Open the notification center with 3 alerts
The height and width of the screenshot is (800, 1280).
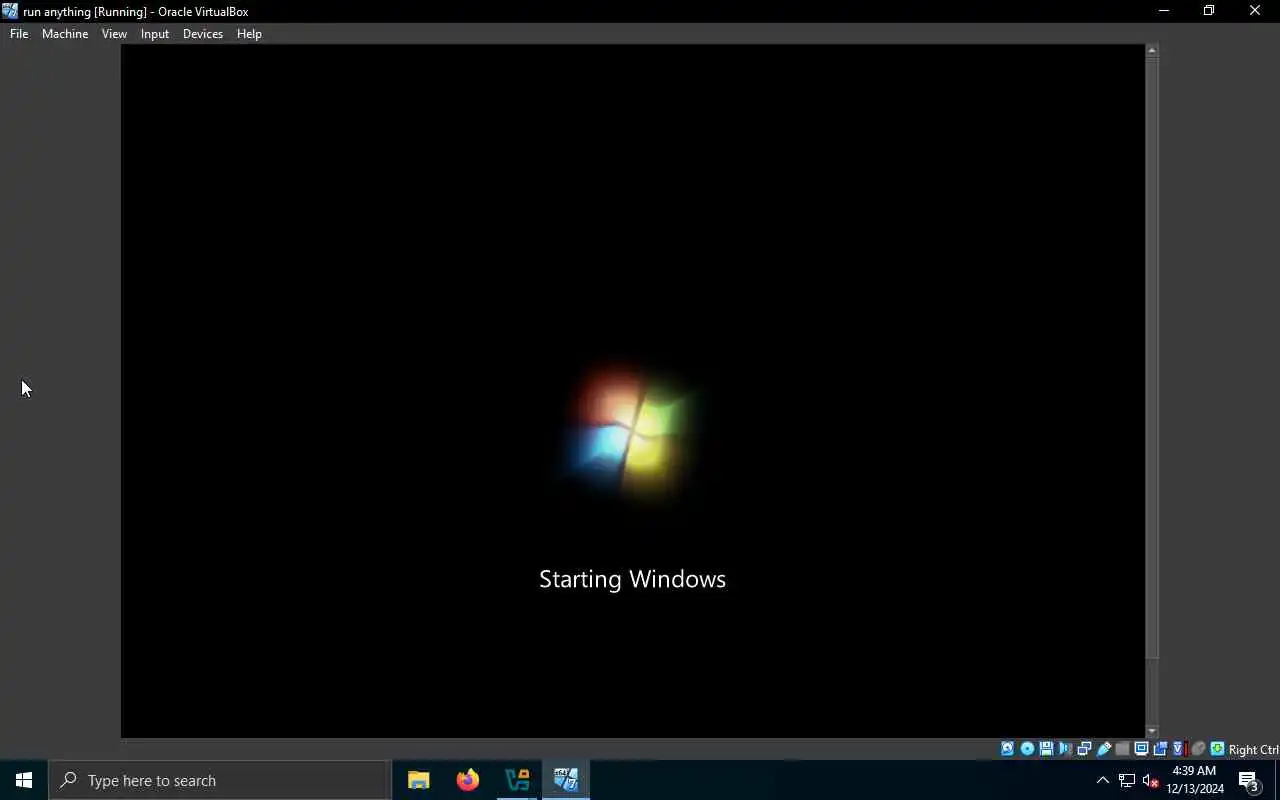click(x=1249, y=780)
